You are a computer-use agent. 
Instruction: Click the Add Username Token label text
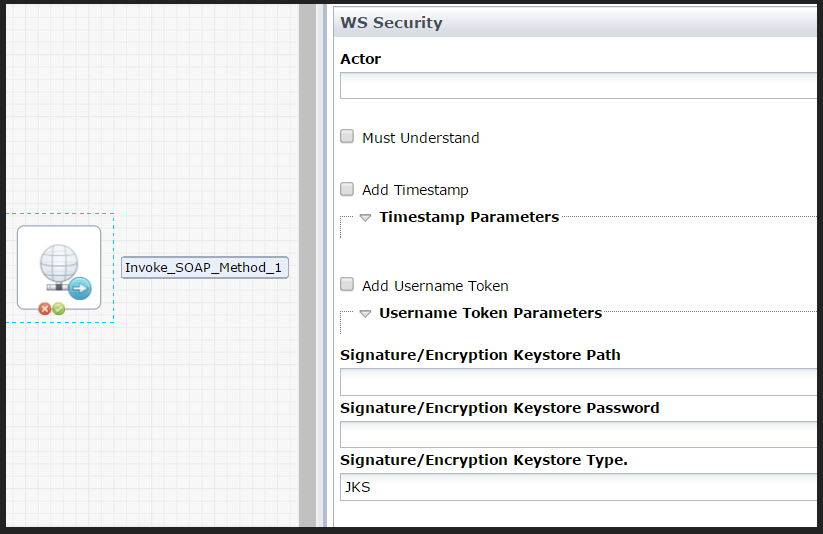pos(435,286)
